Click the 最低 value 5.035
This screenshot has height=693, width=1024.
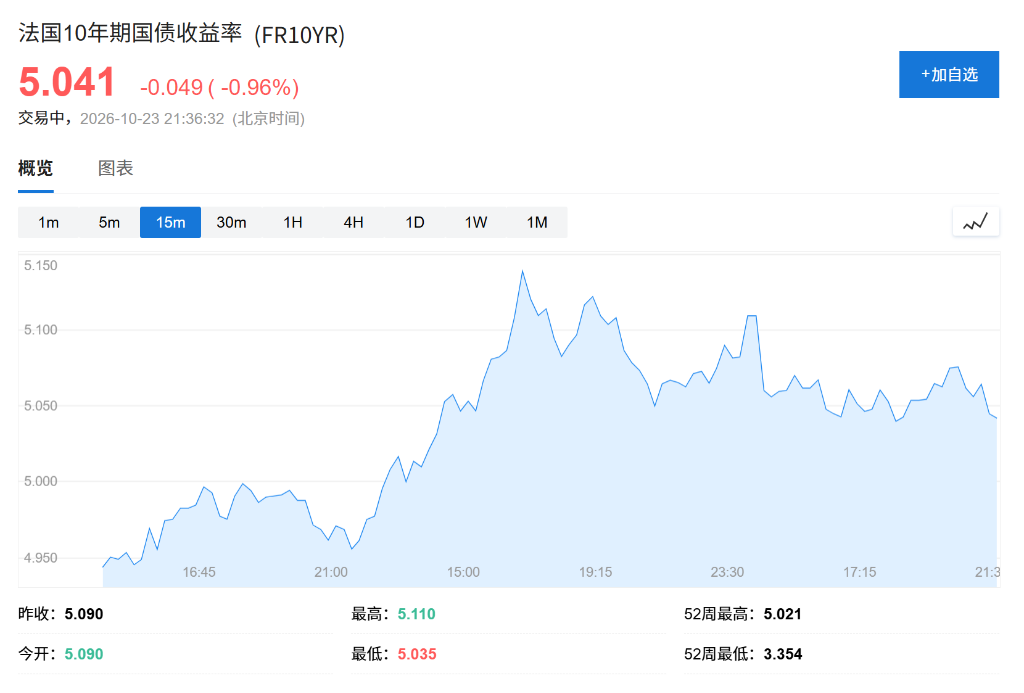[417, 654]
